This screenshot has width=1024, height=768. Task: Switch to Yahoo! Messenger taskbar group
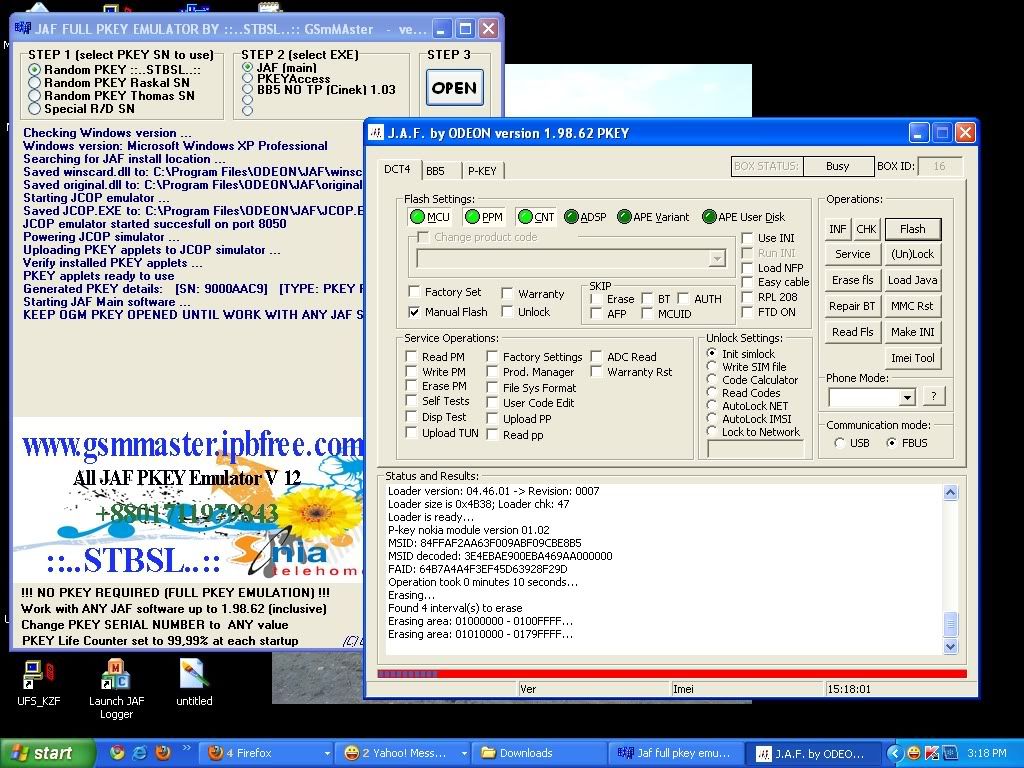coord(403,753)
